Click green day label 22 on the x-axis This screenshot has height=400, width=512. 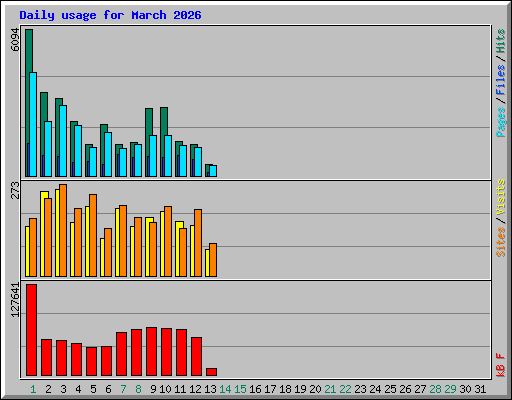345,389
